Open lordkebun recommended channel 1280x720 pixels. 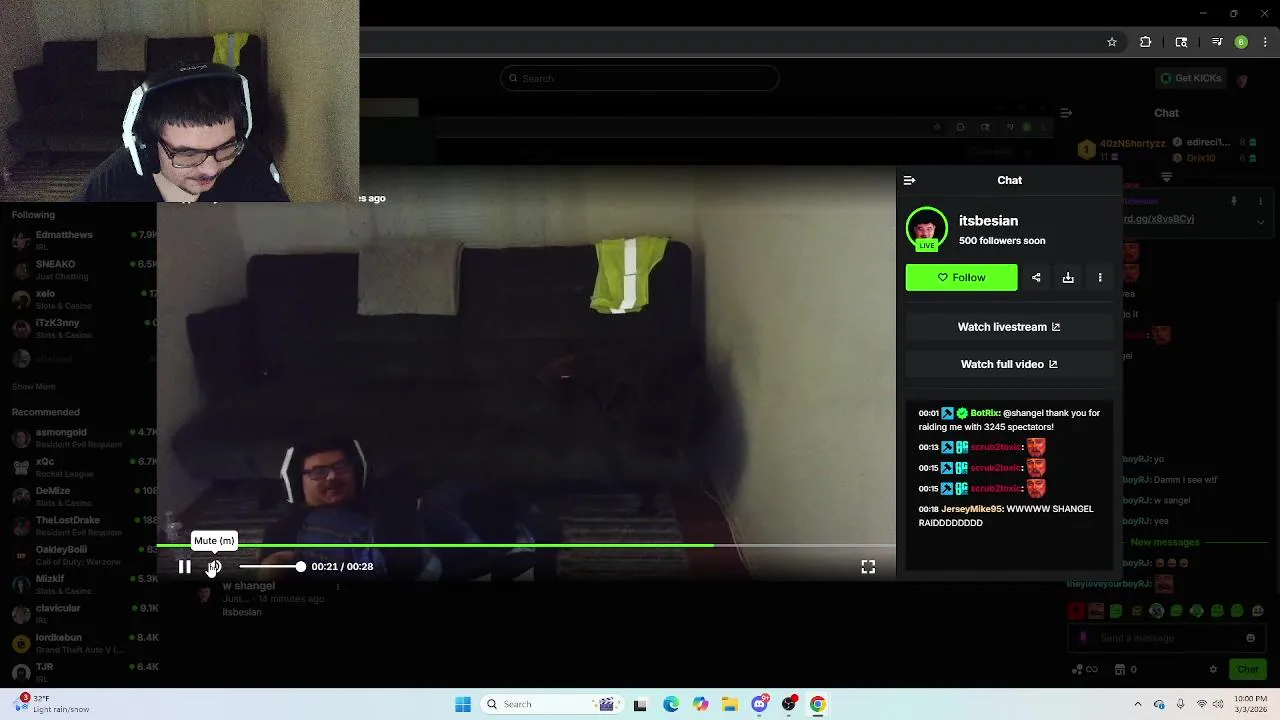(84, 643)
